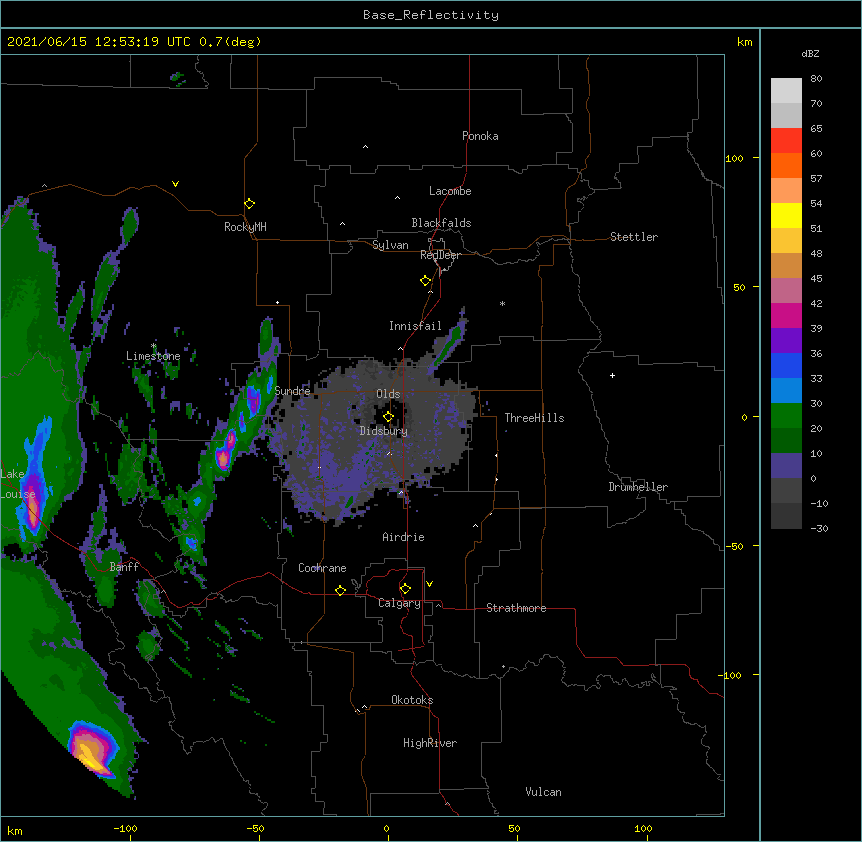
Task: Click the white plus marker west of Drumheller
Action: 612,375
